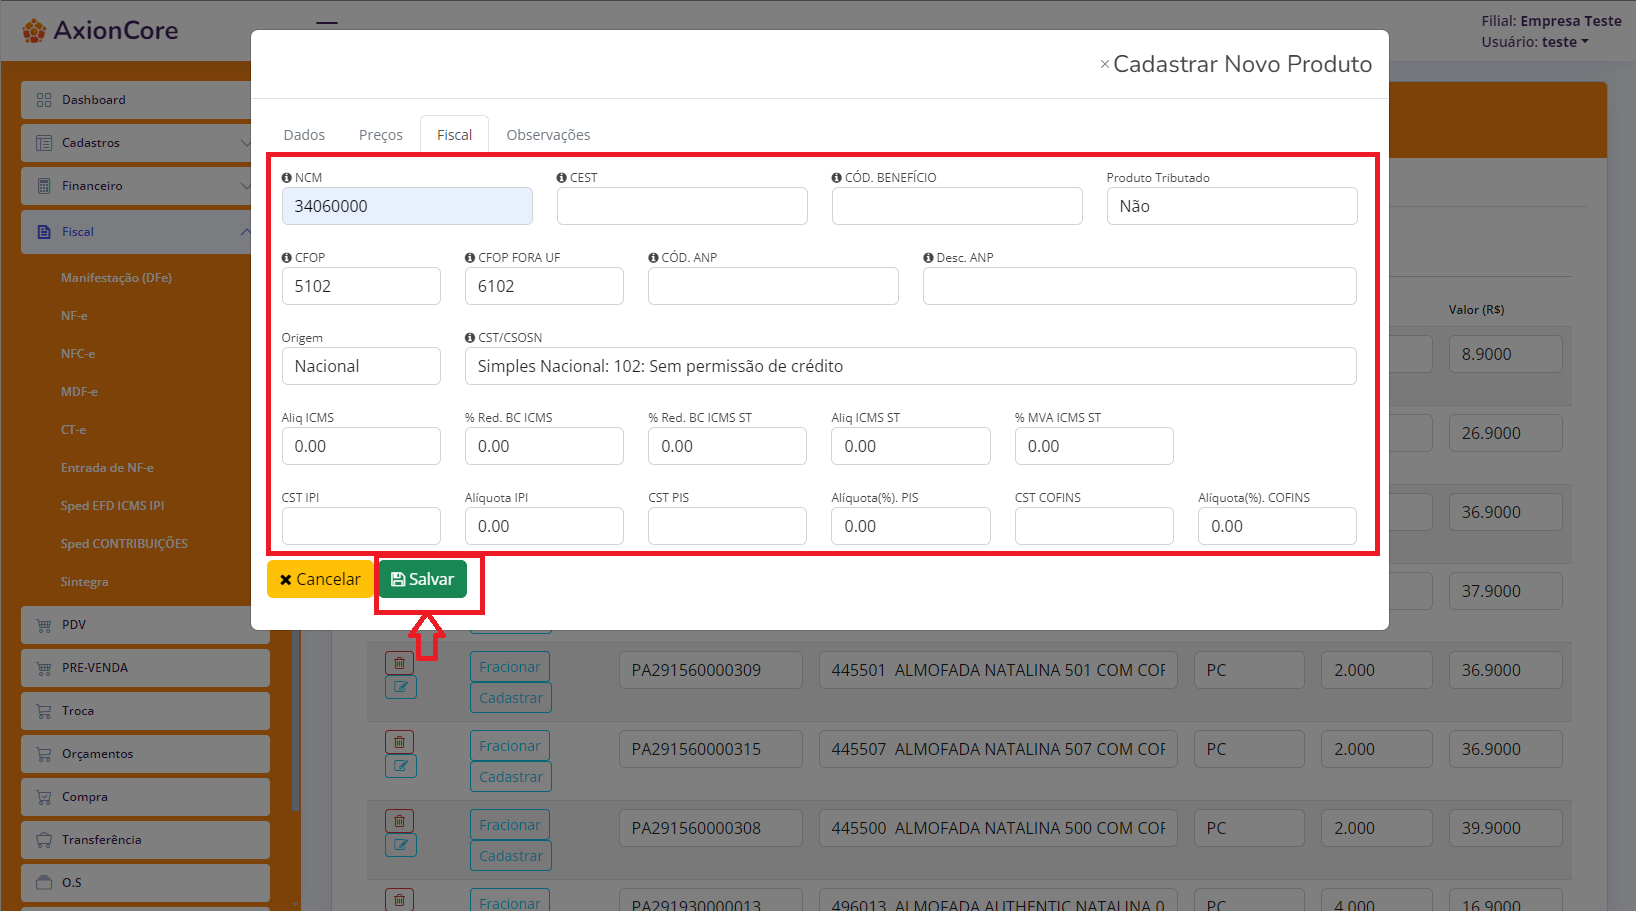1636x911 pixels.
Task: Close the Cadastrar Novo Produto dialog
Action: (x=1104, y=64)
